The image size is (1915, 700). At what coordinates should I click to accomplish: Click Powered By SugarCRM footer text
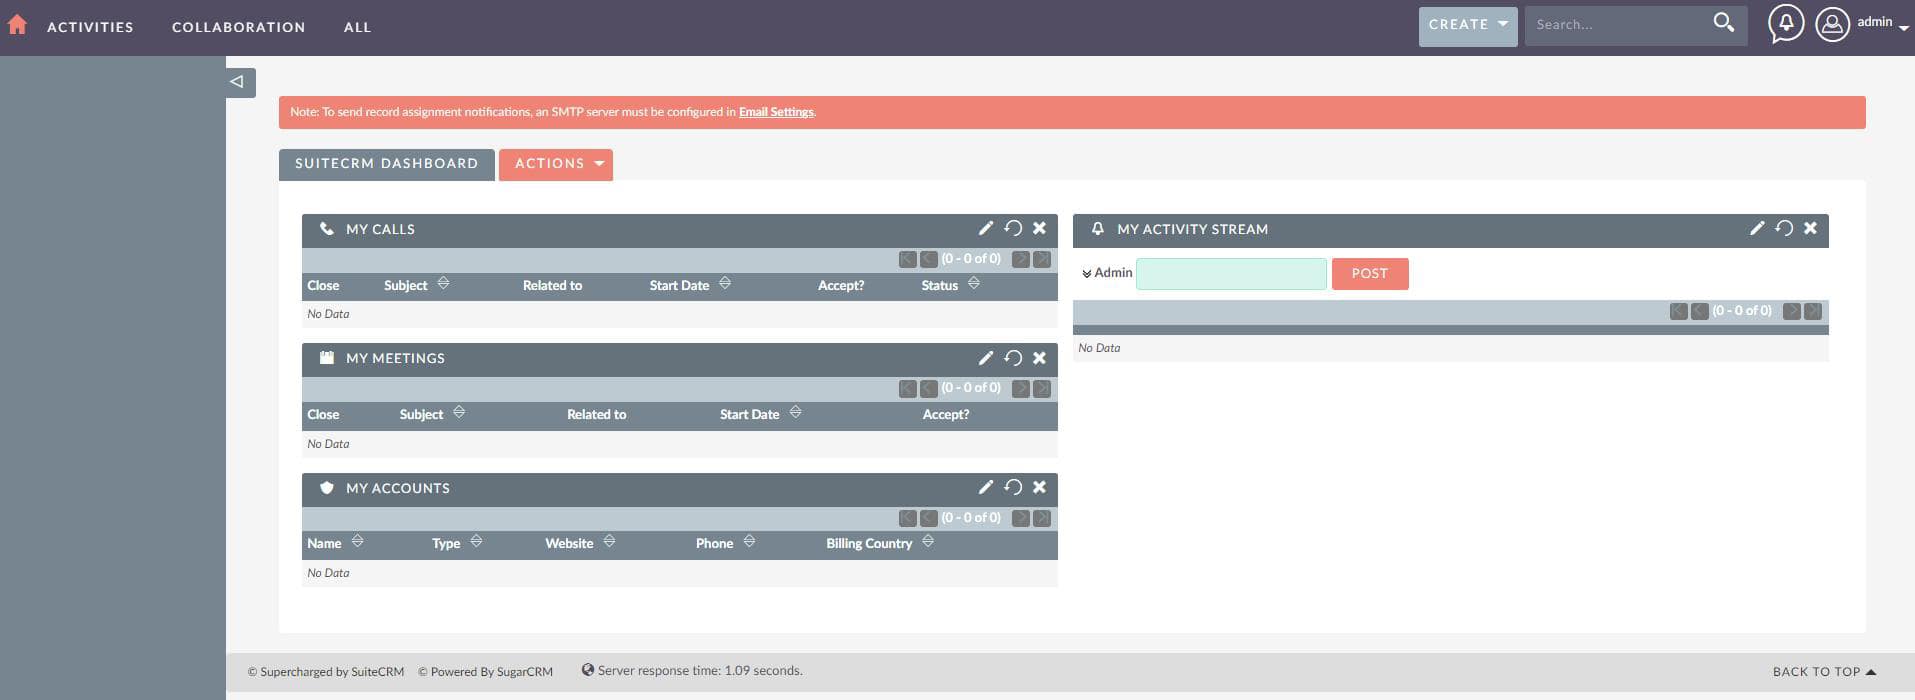pos(486,672)
